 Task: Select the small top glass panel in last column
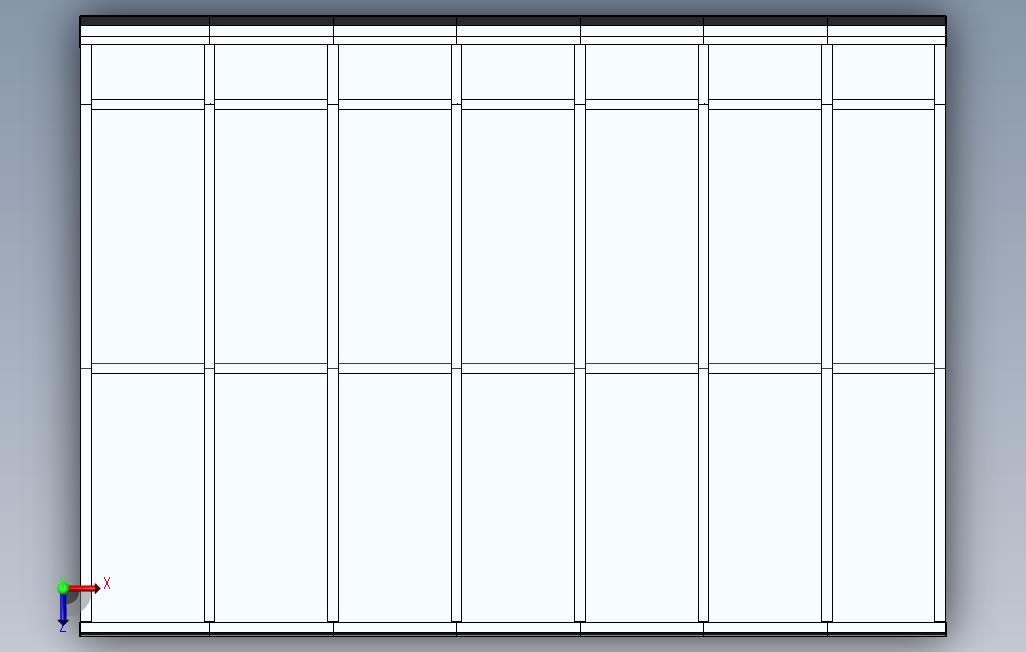[883, 72]
